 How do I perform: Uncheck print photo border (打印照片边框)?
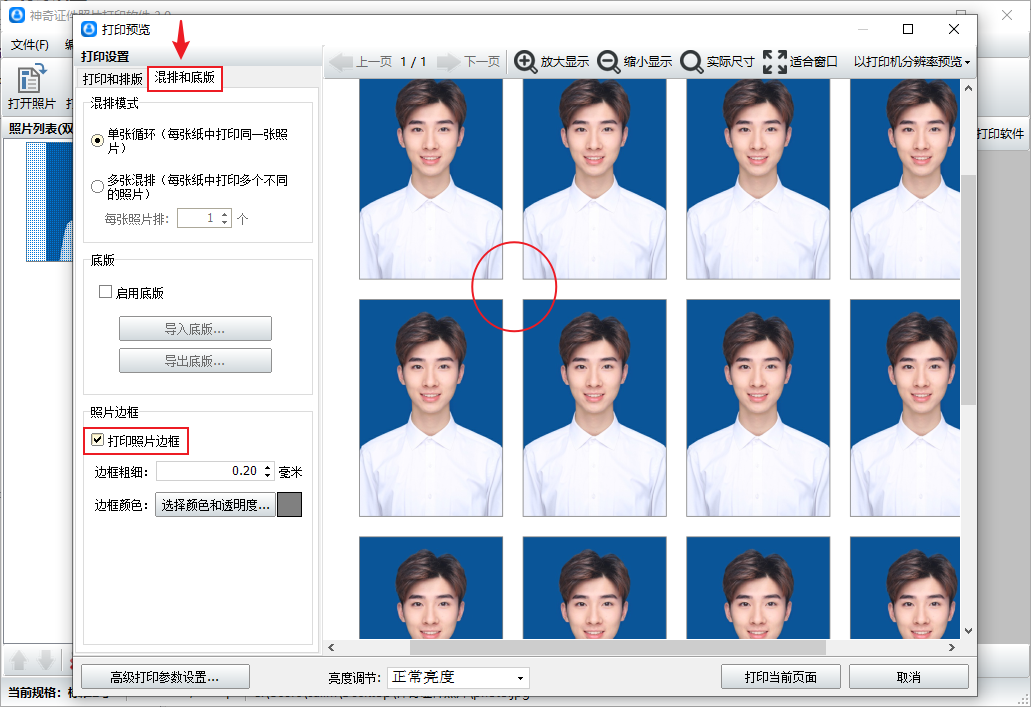click(98, 440)
